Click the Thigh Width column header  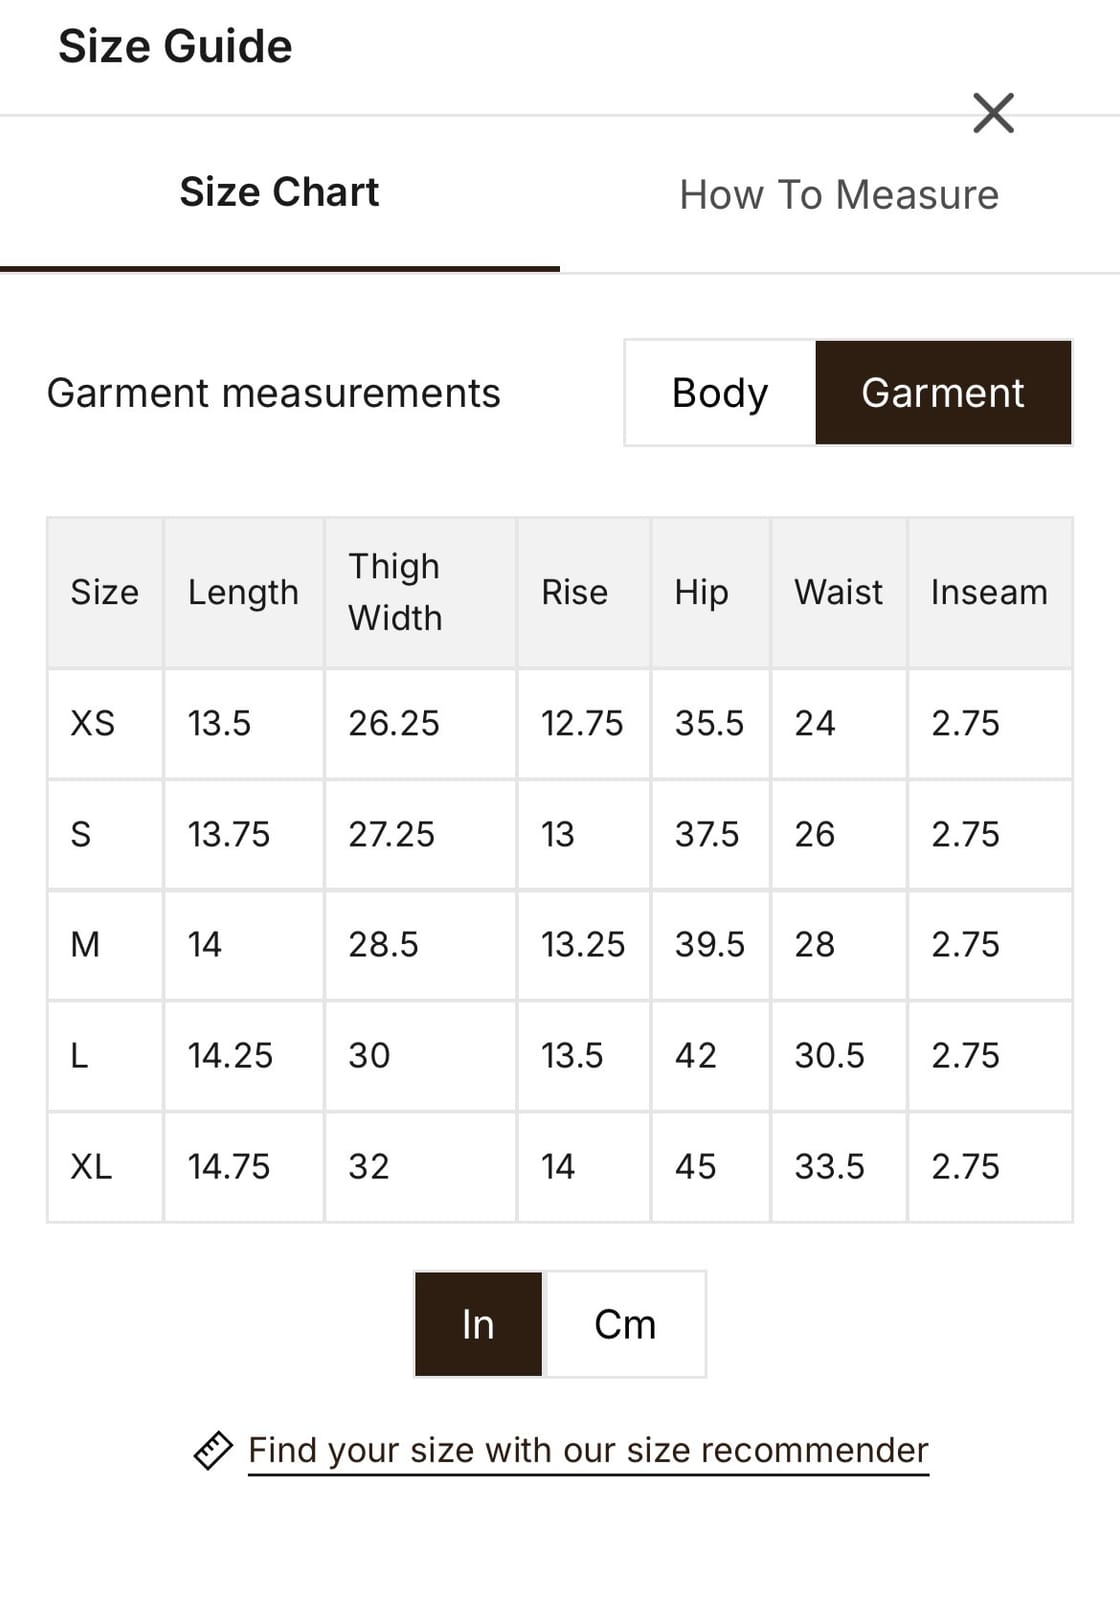[395, 592]
